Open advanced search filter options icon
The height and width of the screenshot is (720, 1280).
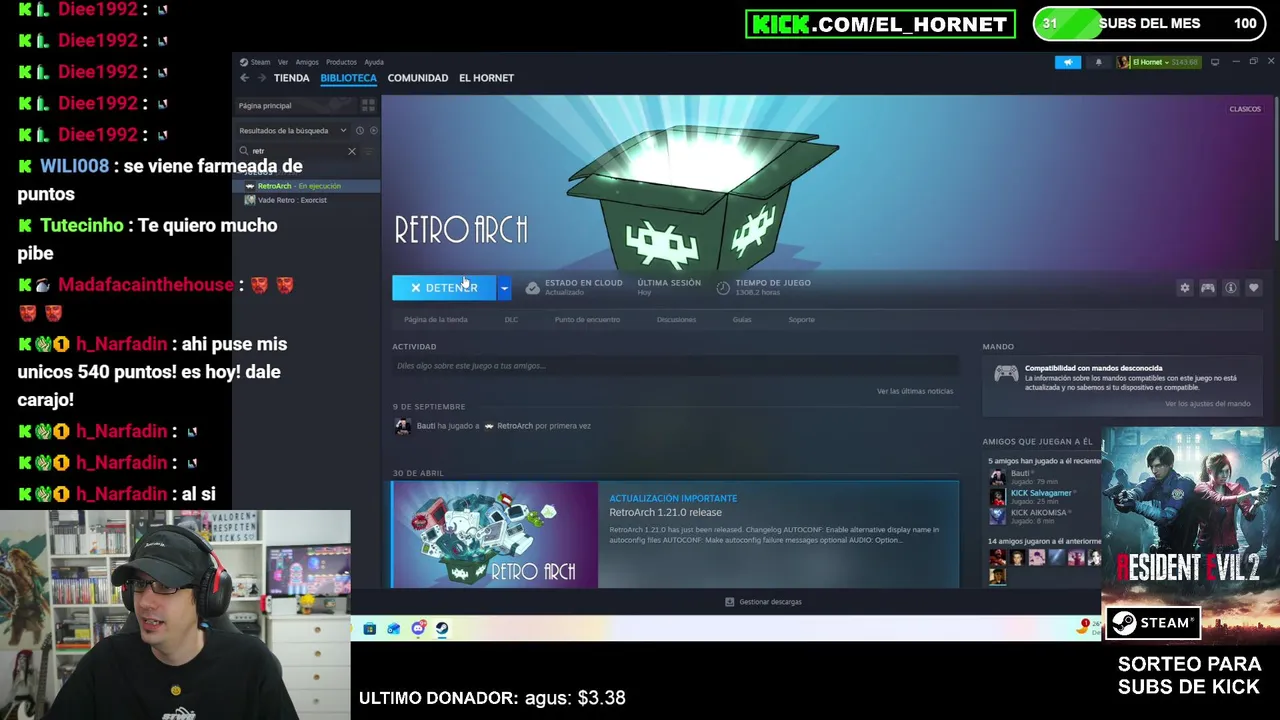click(368, 151)
